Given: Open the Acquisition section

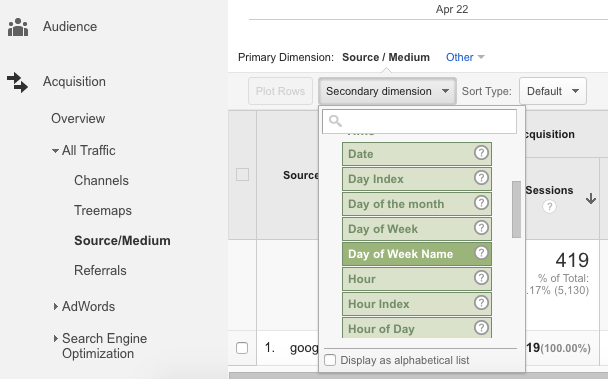Looking at the screenshot, I should pos(74,81).
